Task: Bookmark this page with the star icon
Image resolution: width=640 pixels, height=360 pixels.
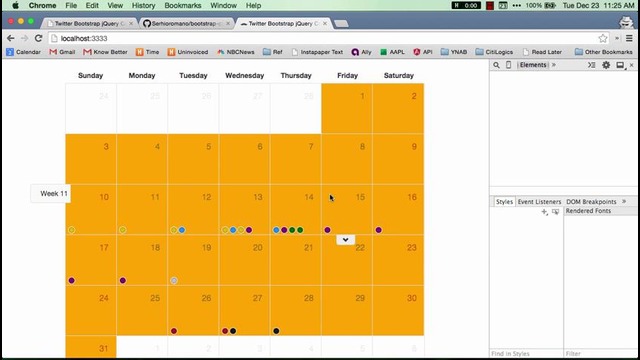Action: [602, 38]
